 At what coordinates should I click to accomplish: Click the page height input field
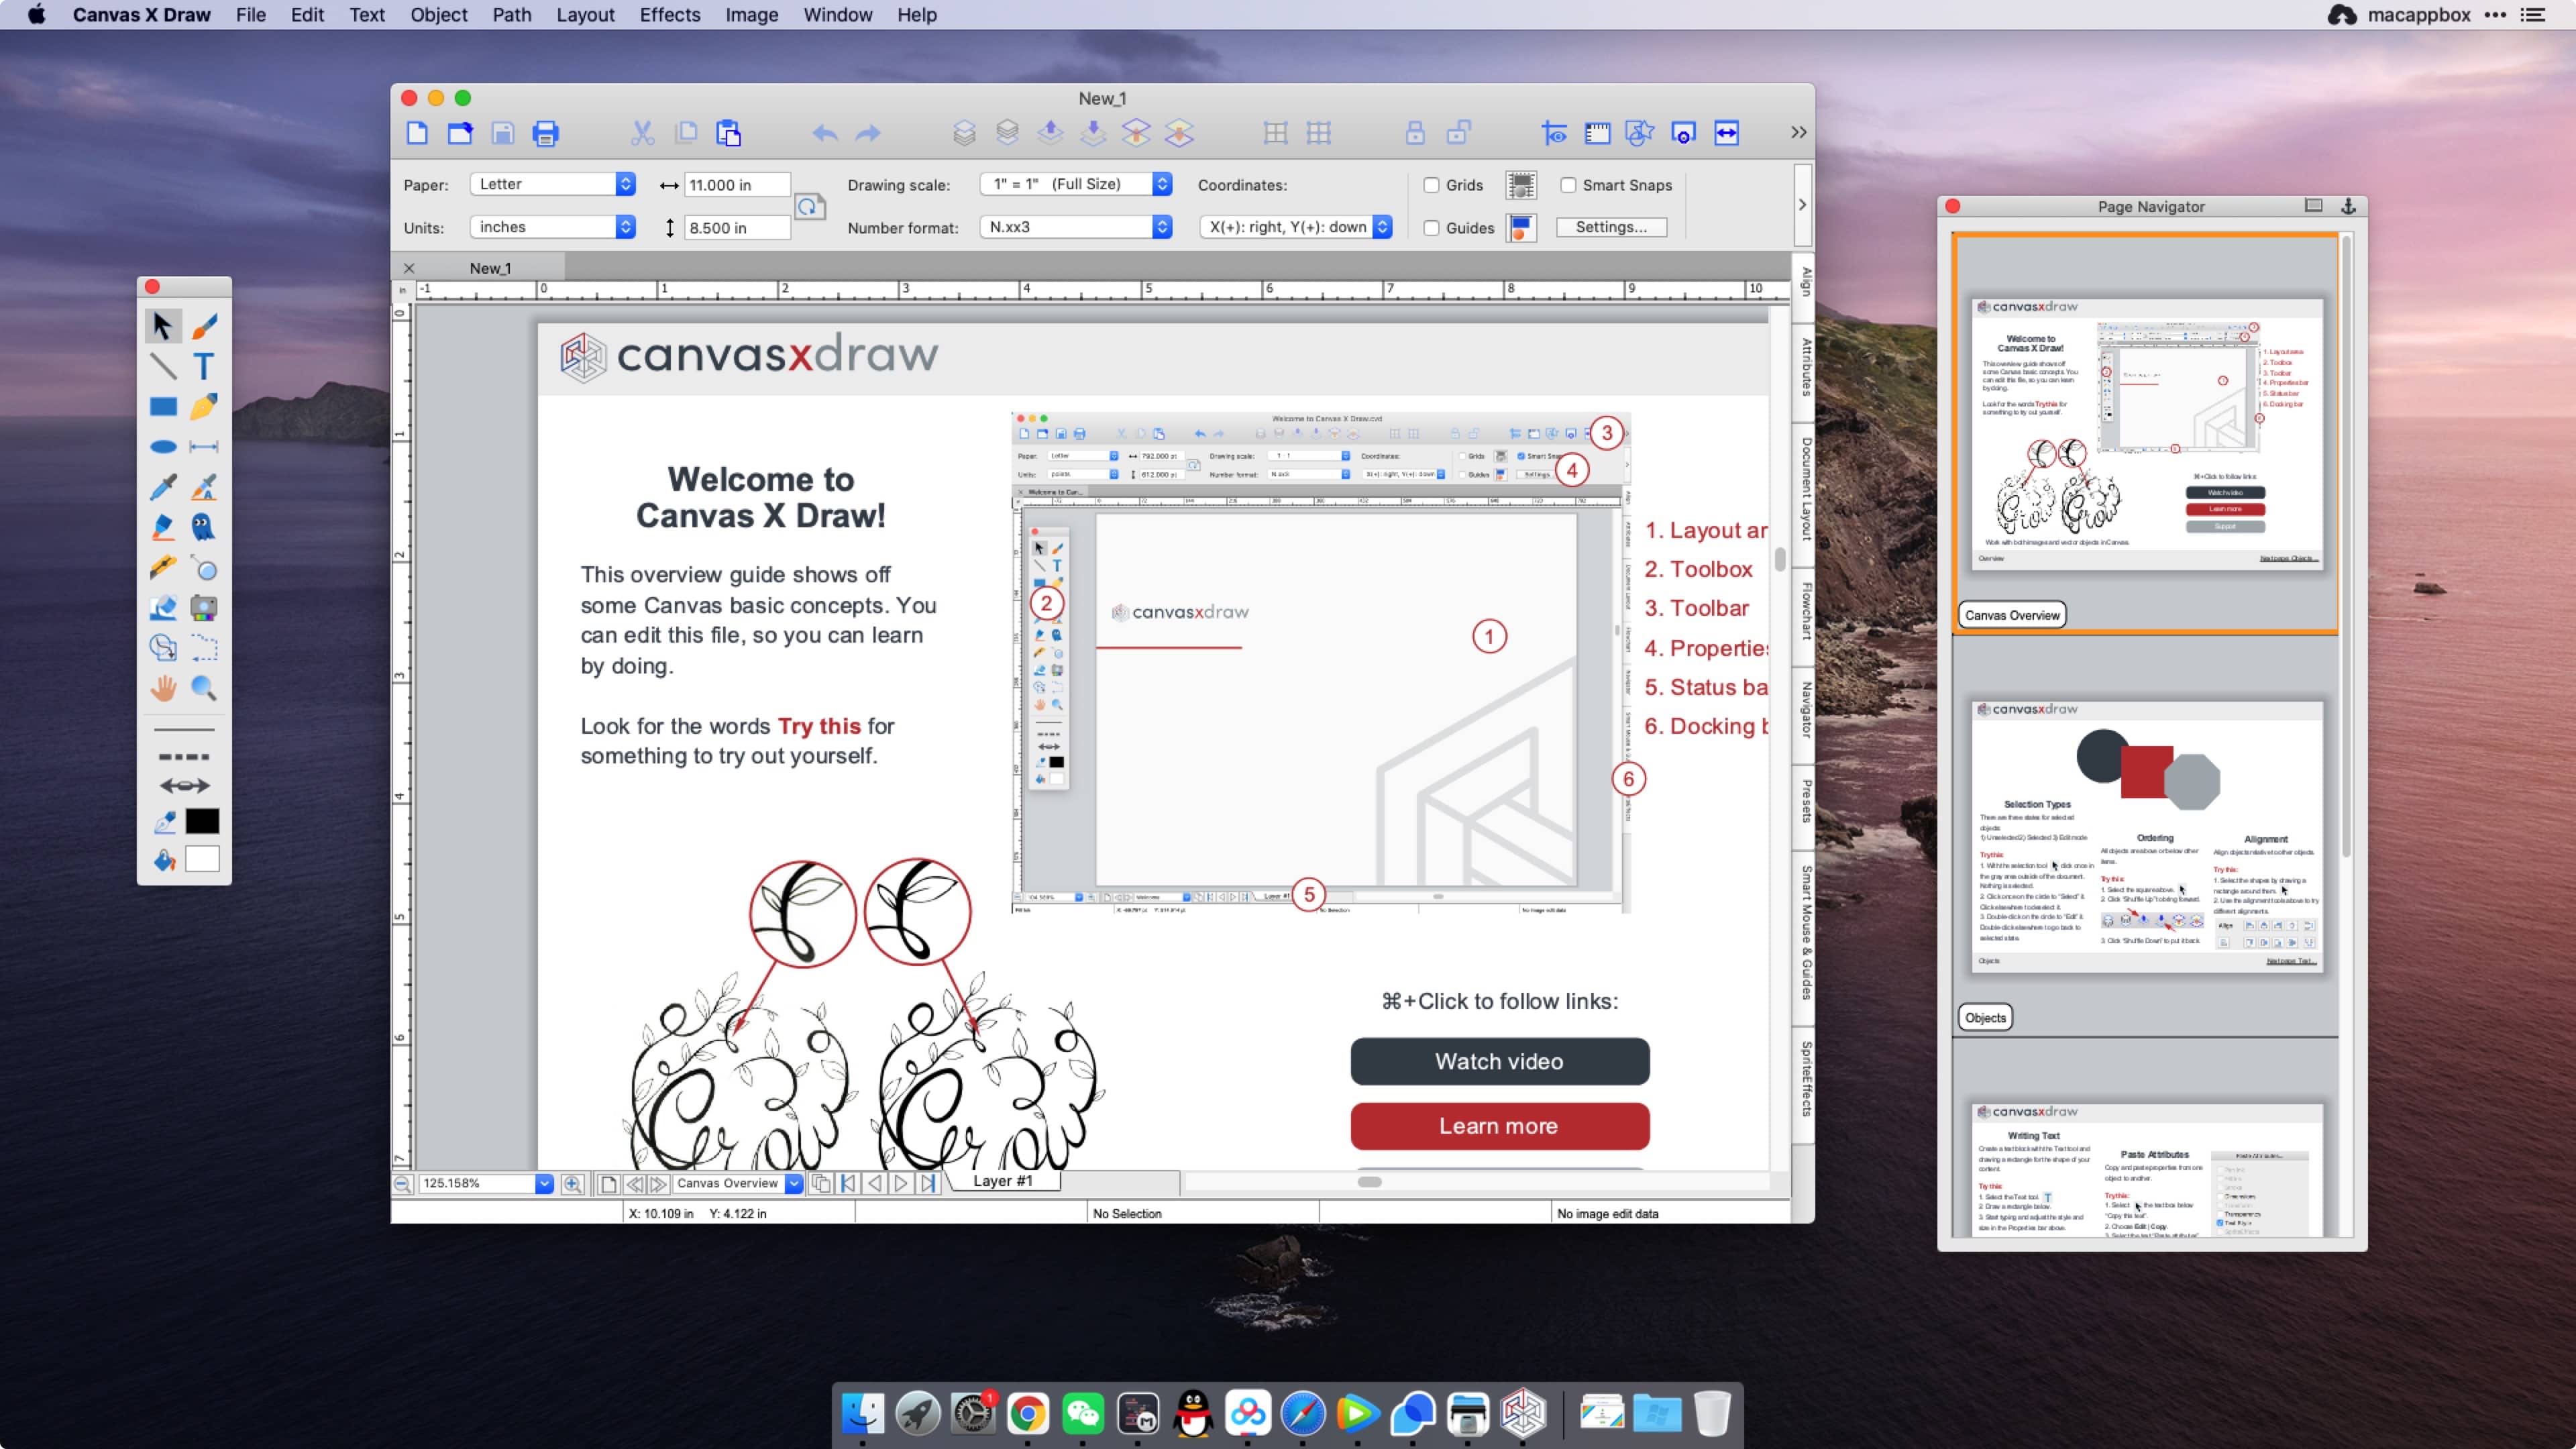736,228
